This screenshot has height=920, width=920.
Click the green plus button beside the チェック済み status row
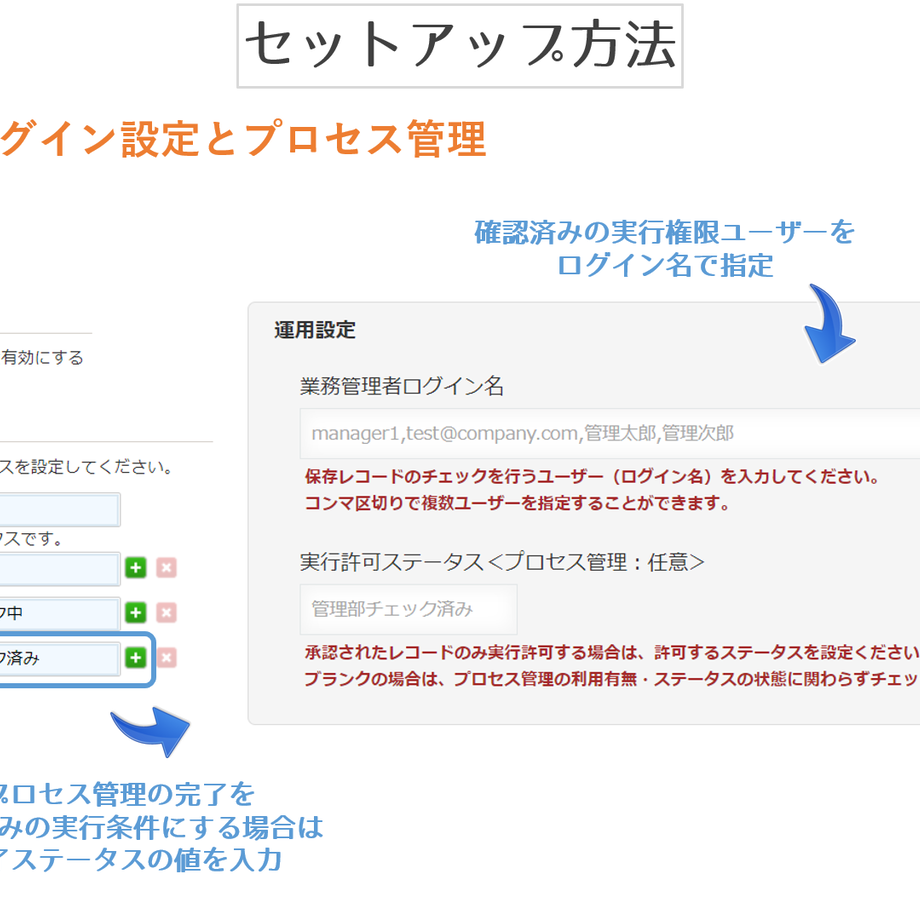coord(136,658)
